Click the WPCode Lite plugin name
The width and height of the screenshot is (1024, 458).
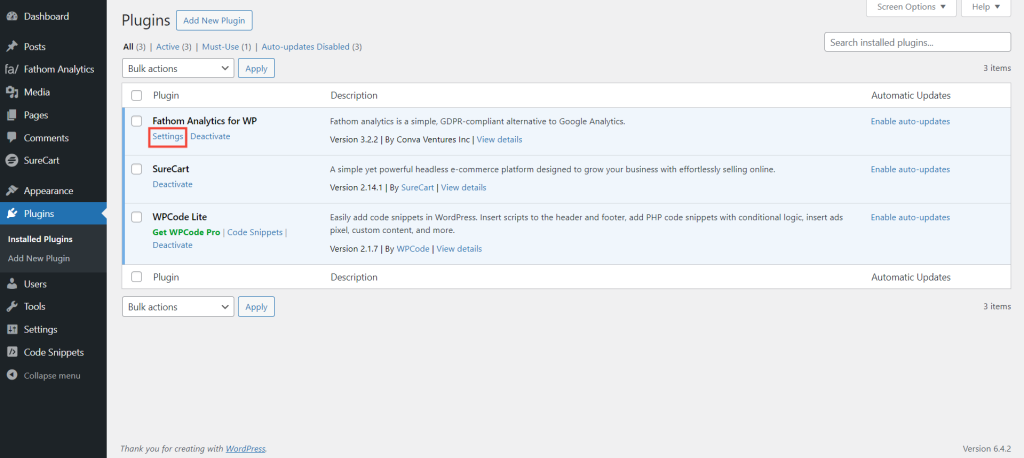pos(180,217)
